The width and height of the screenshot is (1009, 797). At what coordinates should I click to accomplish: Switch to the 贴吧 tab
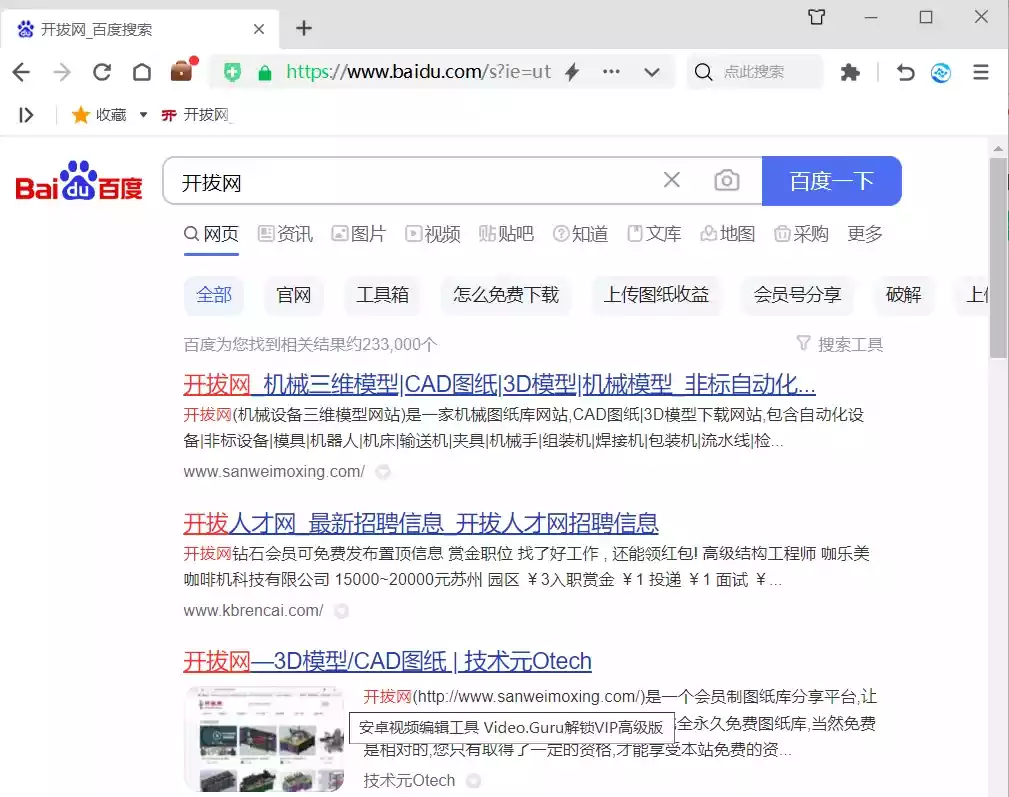click(506, 234)
